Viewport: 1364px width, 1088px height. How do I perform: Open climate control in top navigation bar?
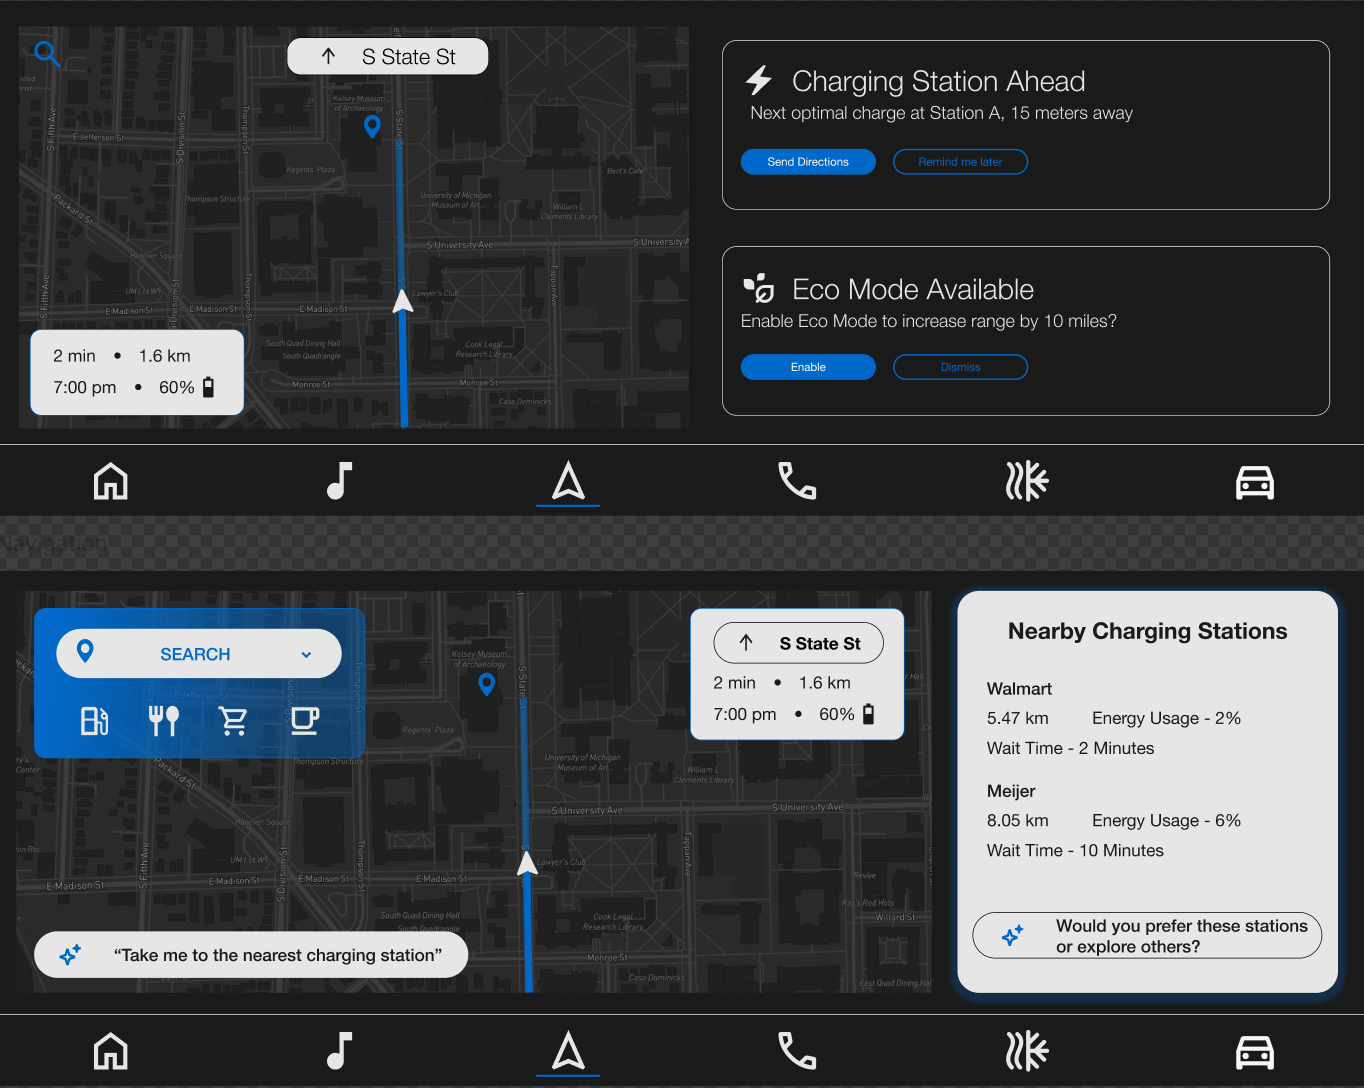(1026, 481)
